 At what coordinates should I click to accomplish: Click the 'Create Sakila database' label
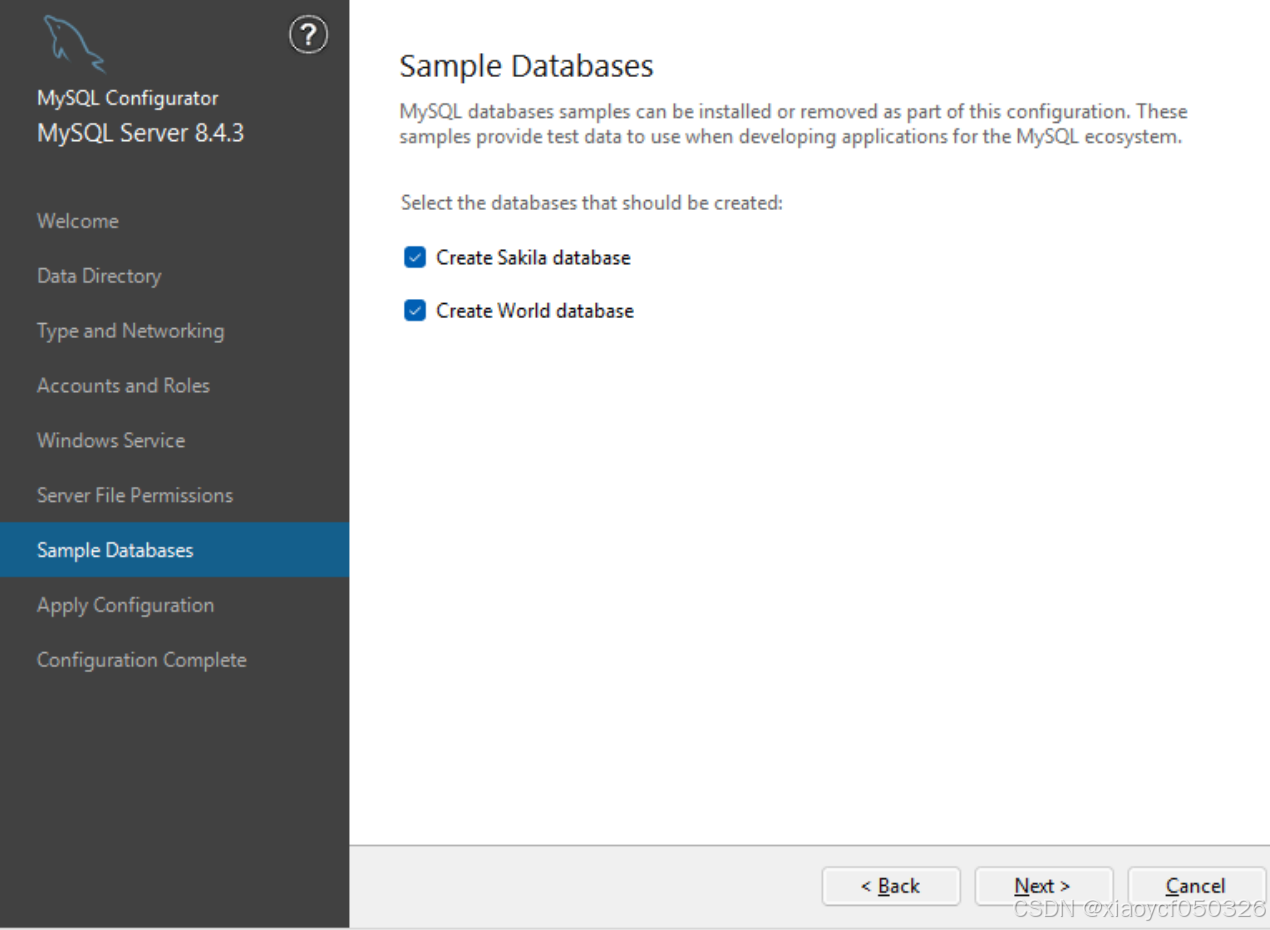click(x=534, y=258)
